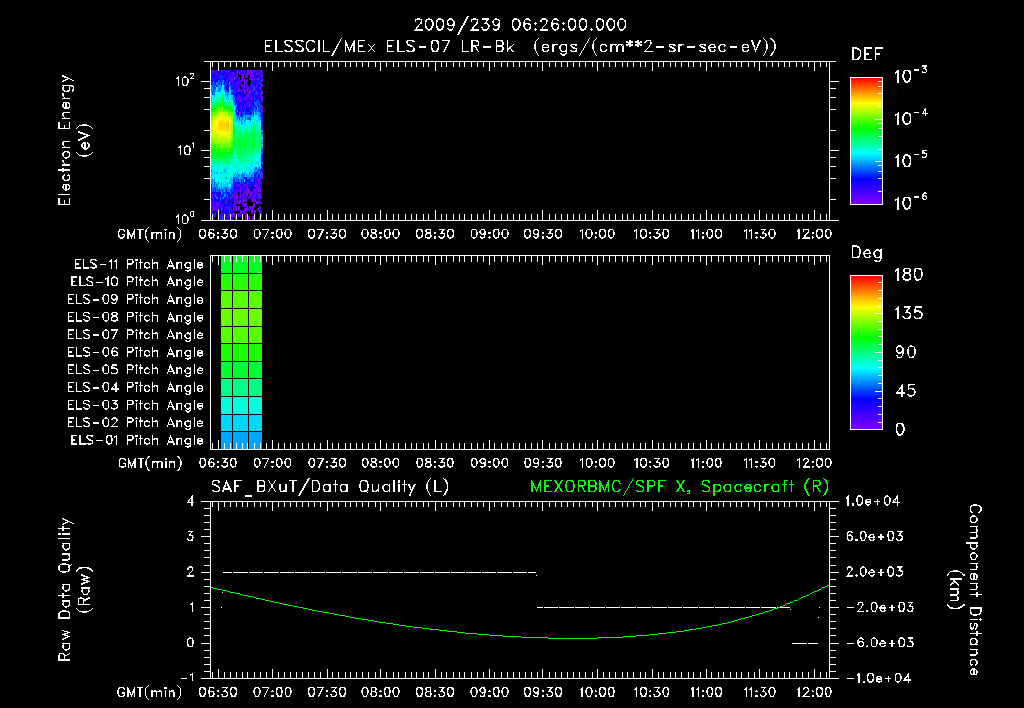
Task: Click the DEF color bar
Action: (866, 141)
